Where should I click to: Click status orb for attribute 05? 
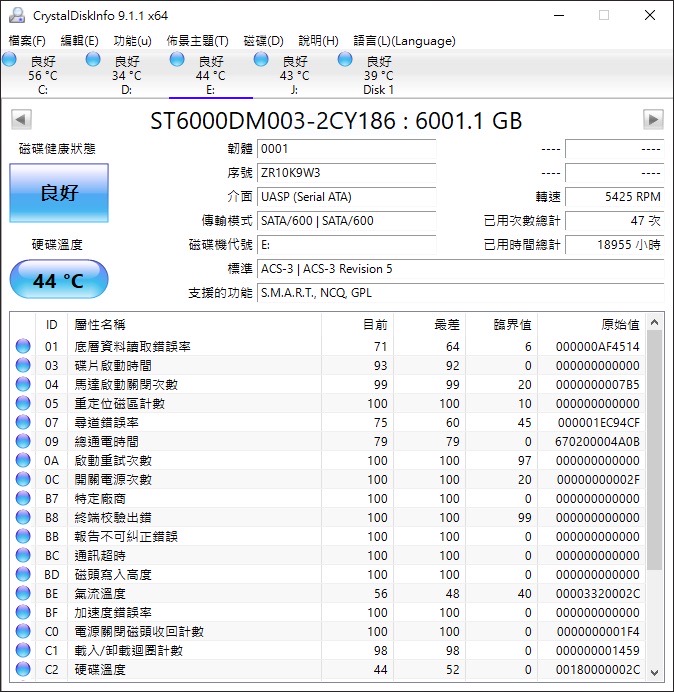tap(23, 403)
